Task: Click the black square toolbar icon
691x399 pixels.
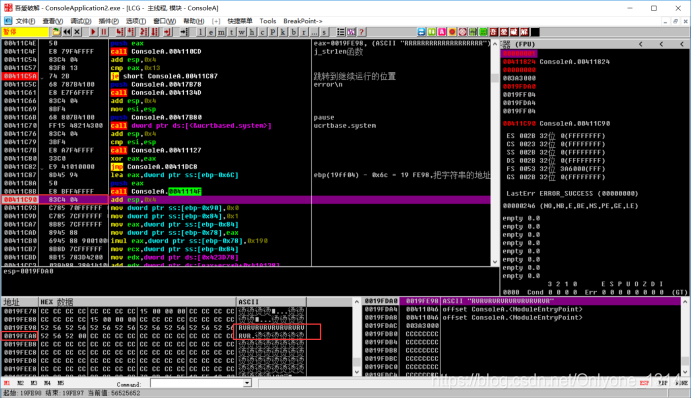Action: [x=535, y=32]
